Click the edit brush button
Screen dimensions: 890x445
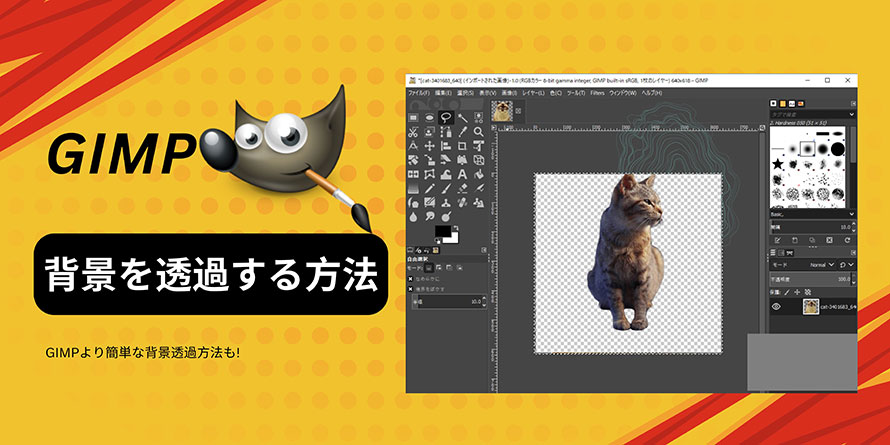776,240
